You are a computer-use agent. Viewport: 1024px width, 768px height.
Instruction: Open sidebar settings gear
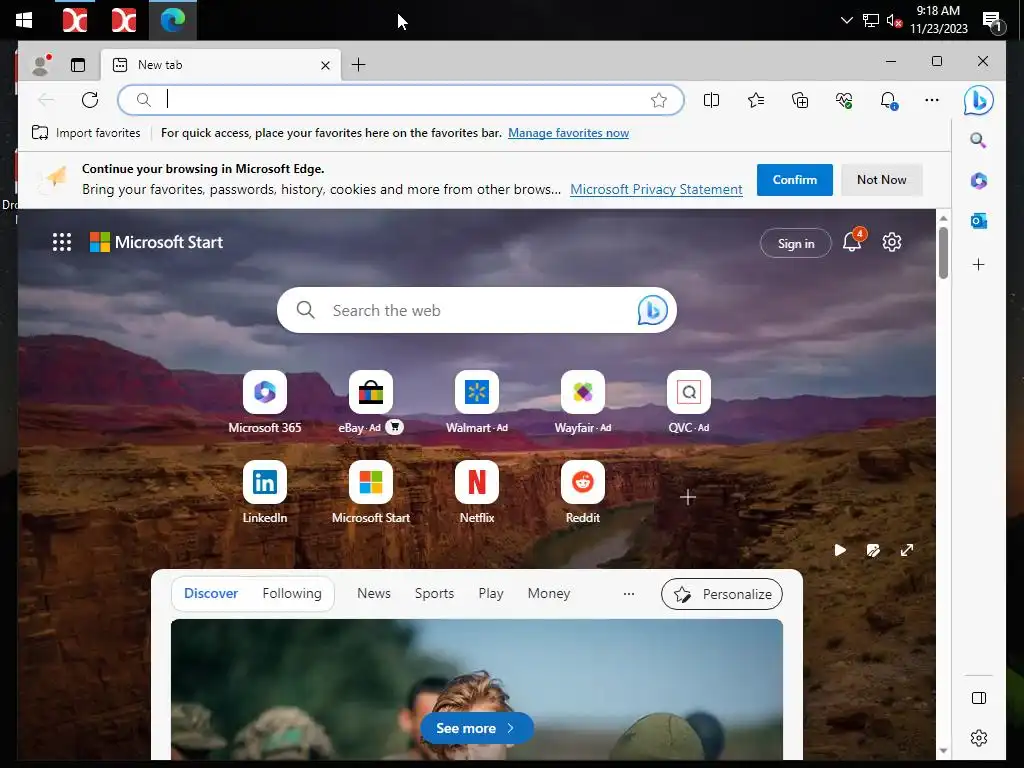tap(978, 738)
